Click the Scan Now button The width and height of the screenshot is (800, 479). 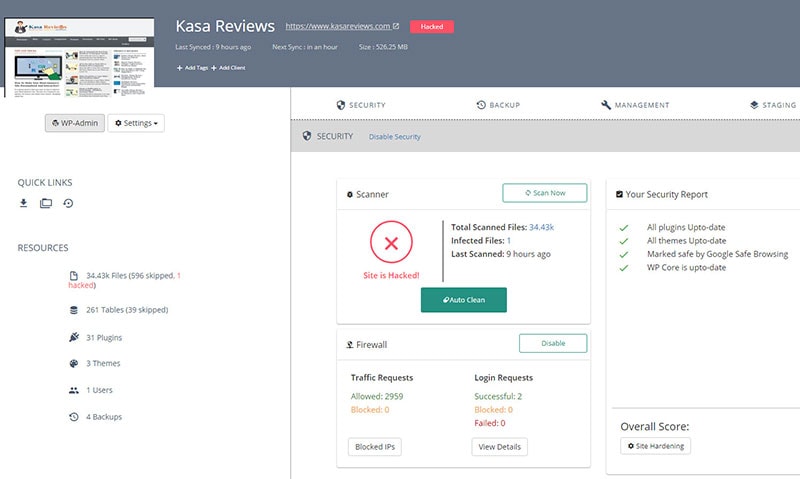point(544,193)
